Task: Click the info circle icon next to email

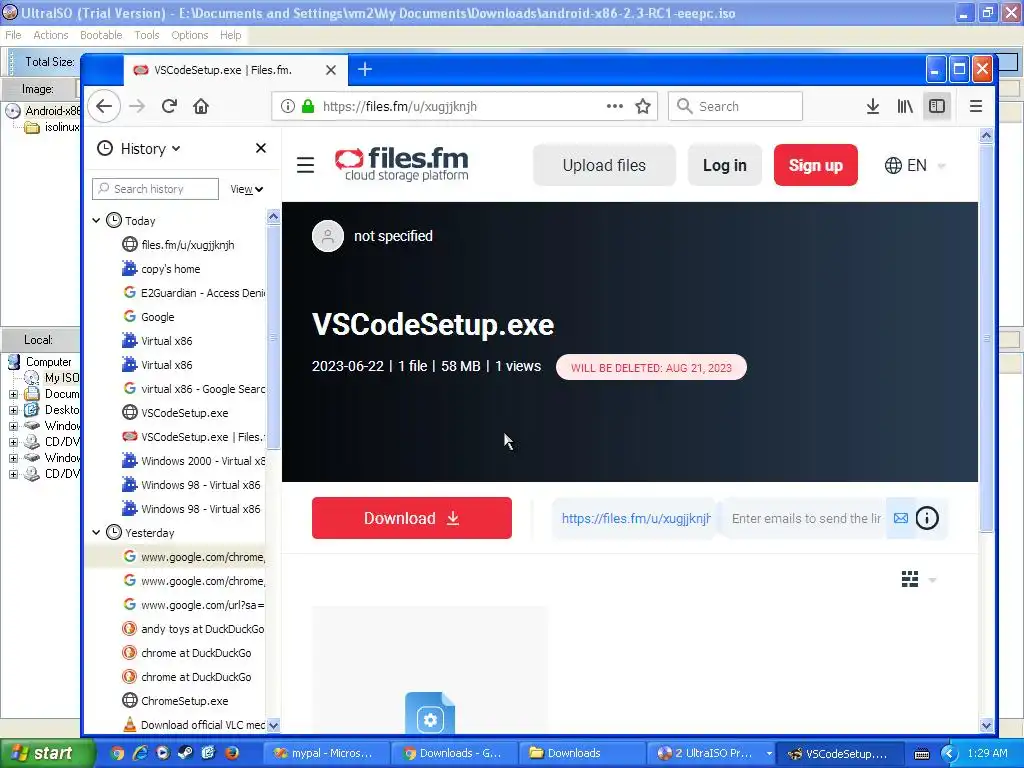Action: [927, 518]
